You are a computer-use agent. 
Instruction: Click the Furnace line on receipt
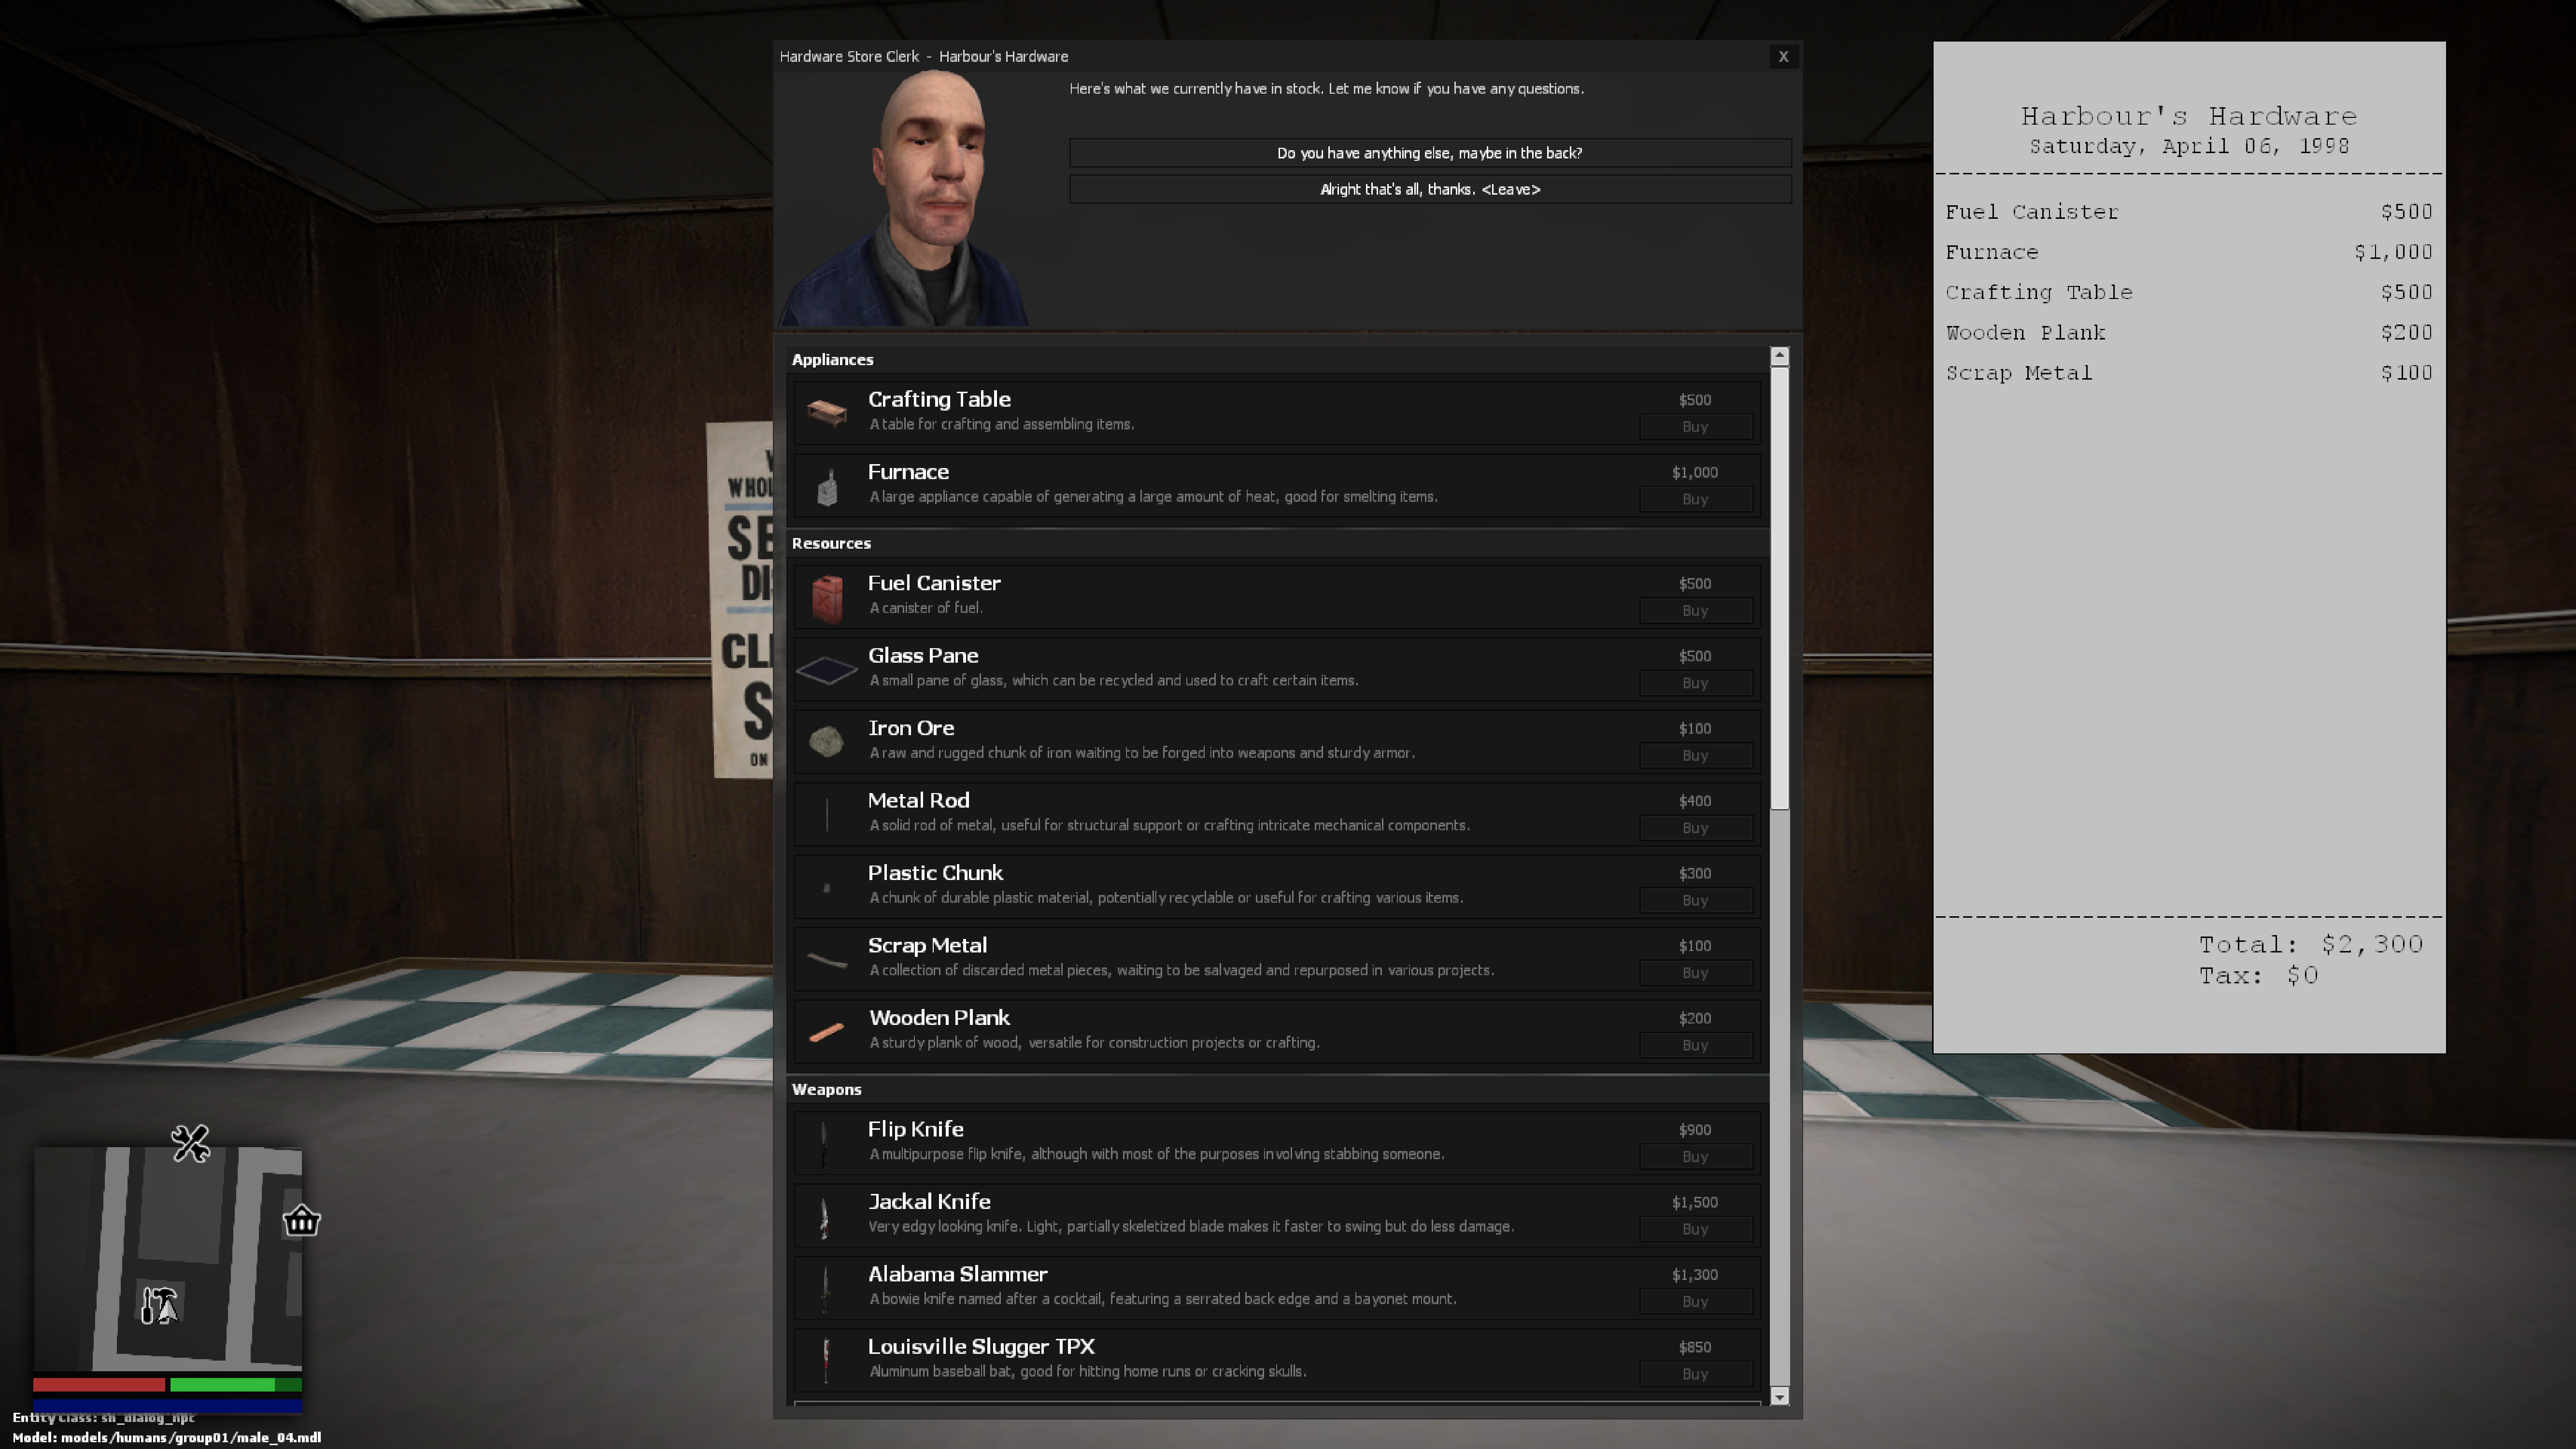(x=2189, y=252)
